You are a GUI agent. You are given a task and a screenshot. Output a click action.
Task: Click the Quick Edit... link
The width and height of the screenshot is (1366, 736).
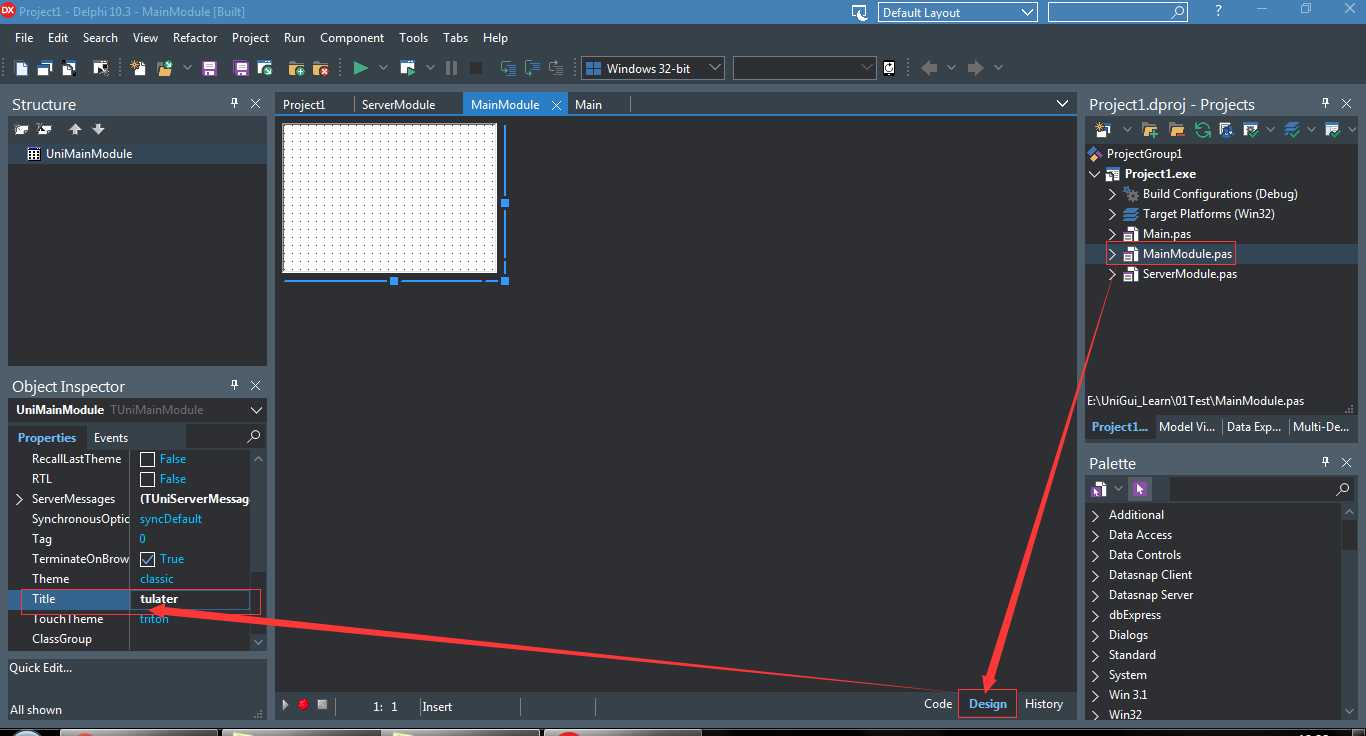(x=41, y=668)
